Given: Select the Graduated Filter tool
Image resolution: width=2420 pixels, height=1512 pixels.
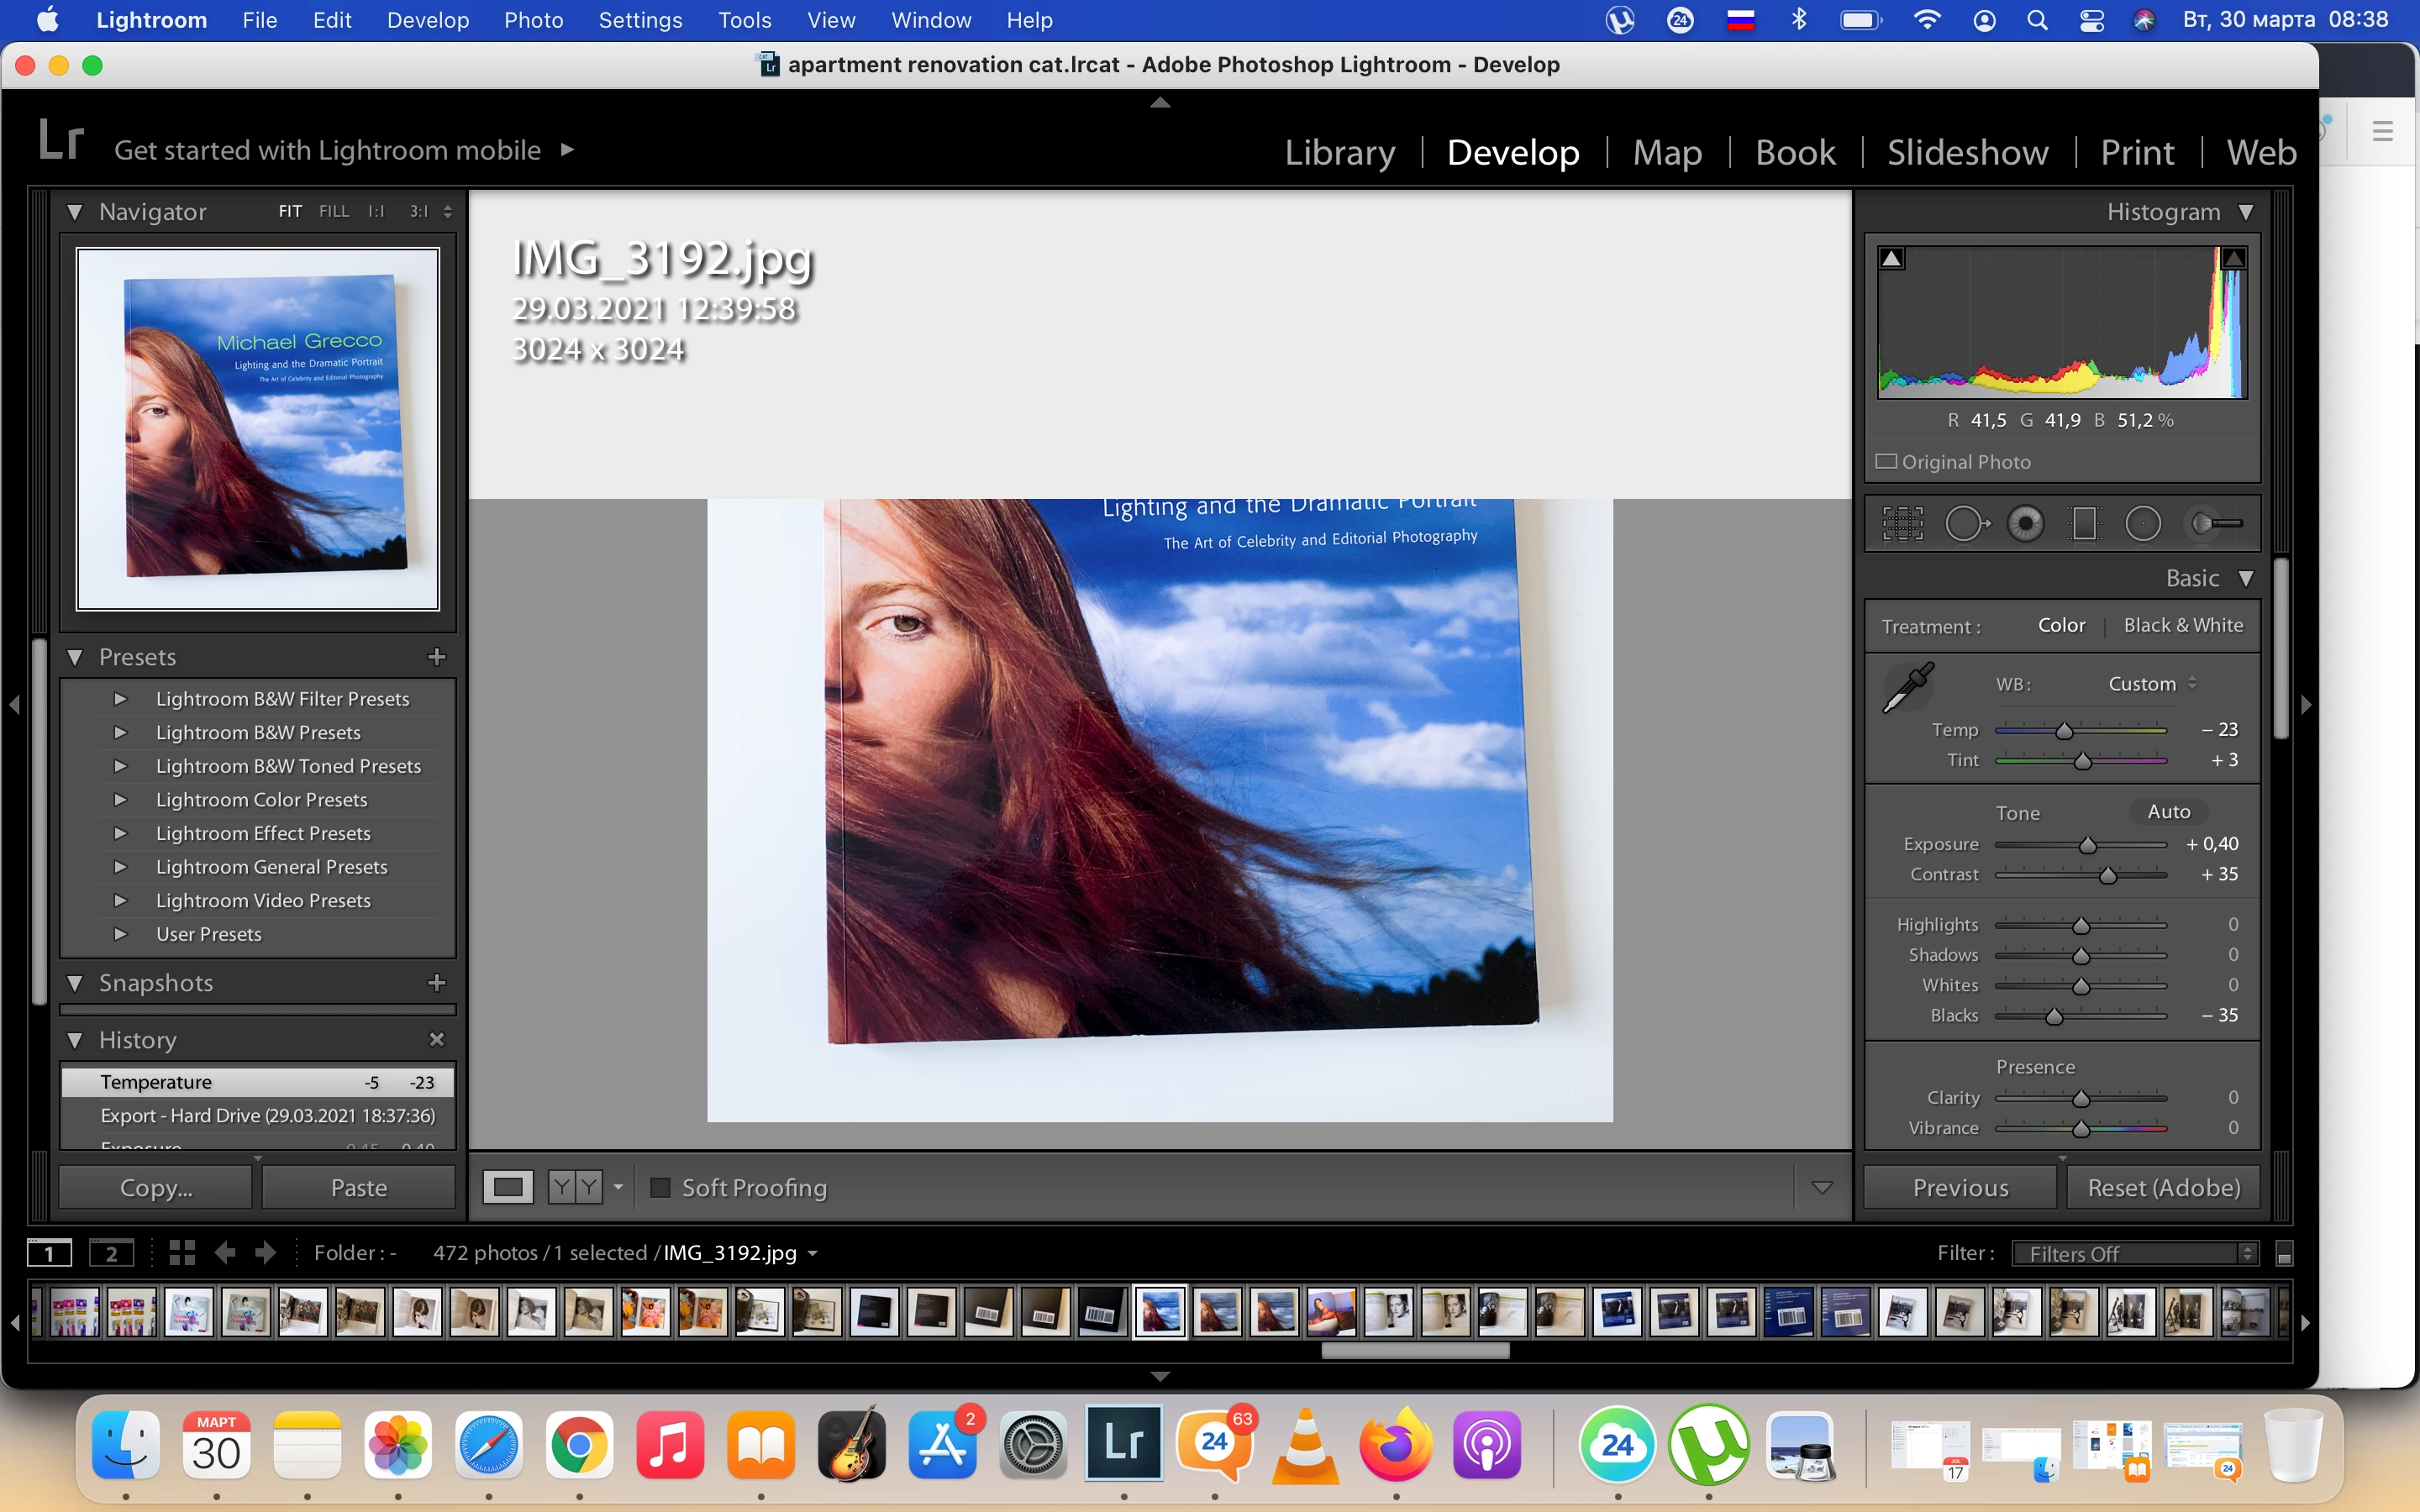Looking at the screenshot, I should pyautogui.click(x=2085, y=523).
